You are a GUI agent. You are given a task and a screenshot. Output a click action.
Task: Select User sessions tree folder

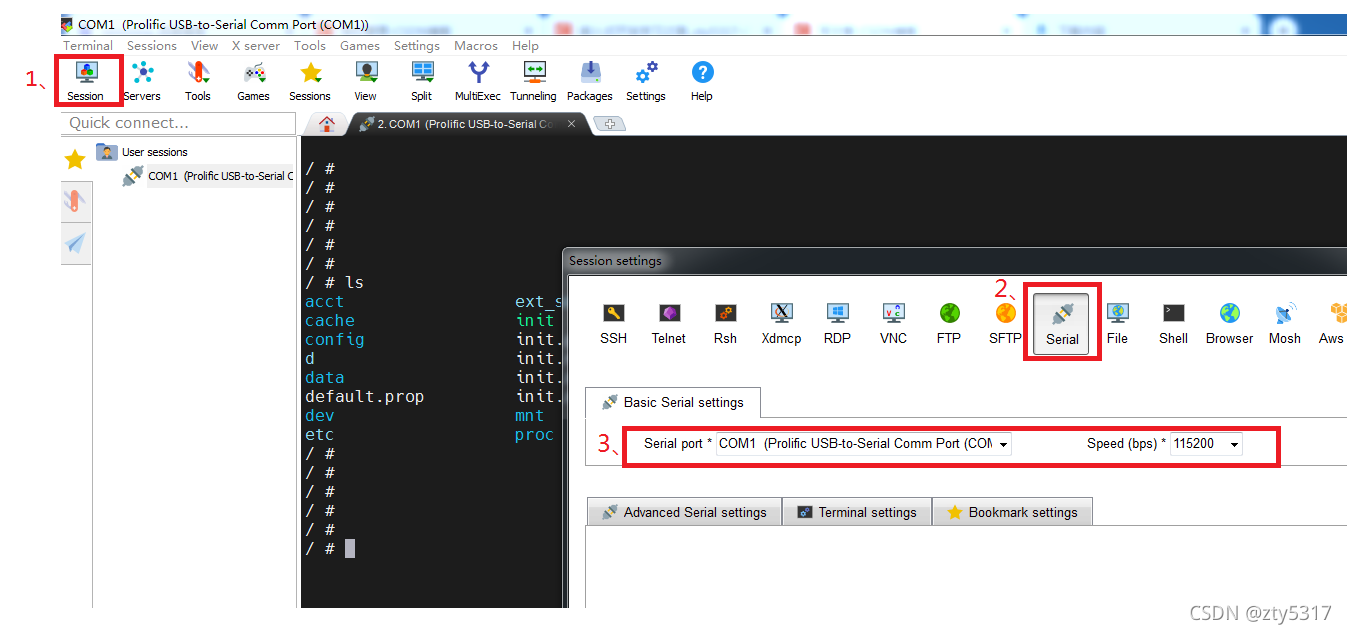pos(142,152)
